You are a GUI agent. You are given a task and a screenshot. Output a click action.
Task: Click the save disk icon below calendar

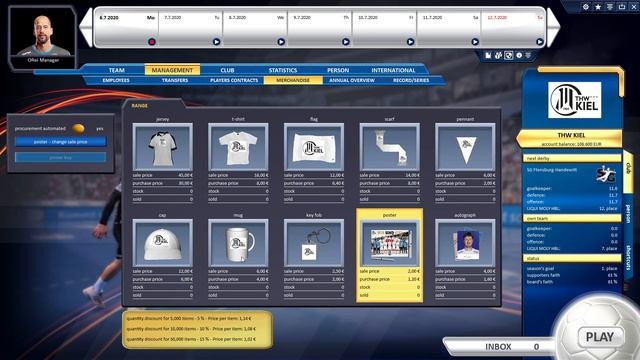488,55
